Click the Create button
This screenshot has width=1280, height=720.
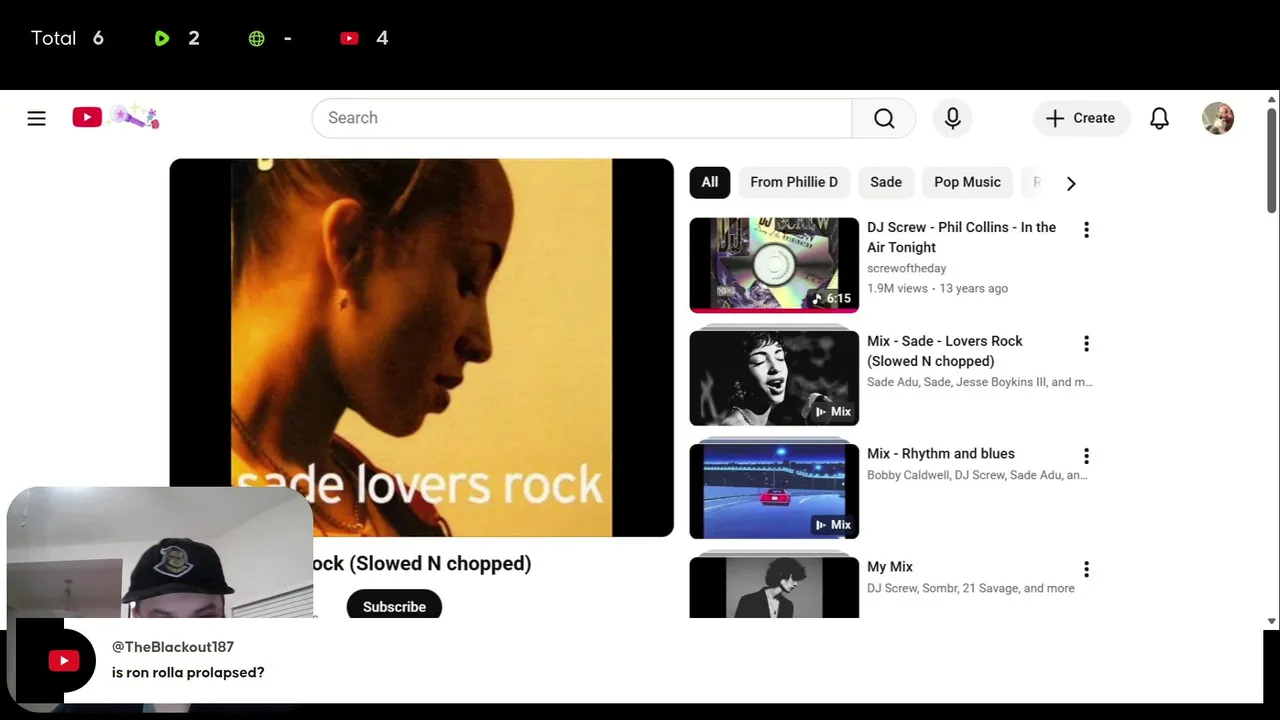(x=1081, y=118)
